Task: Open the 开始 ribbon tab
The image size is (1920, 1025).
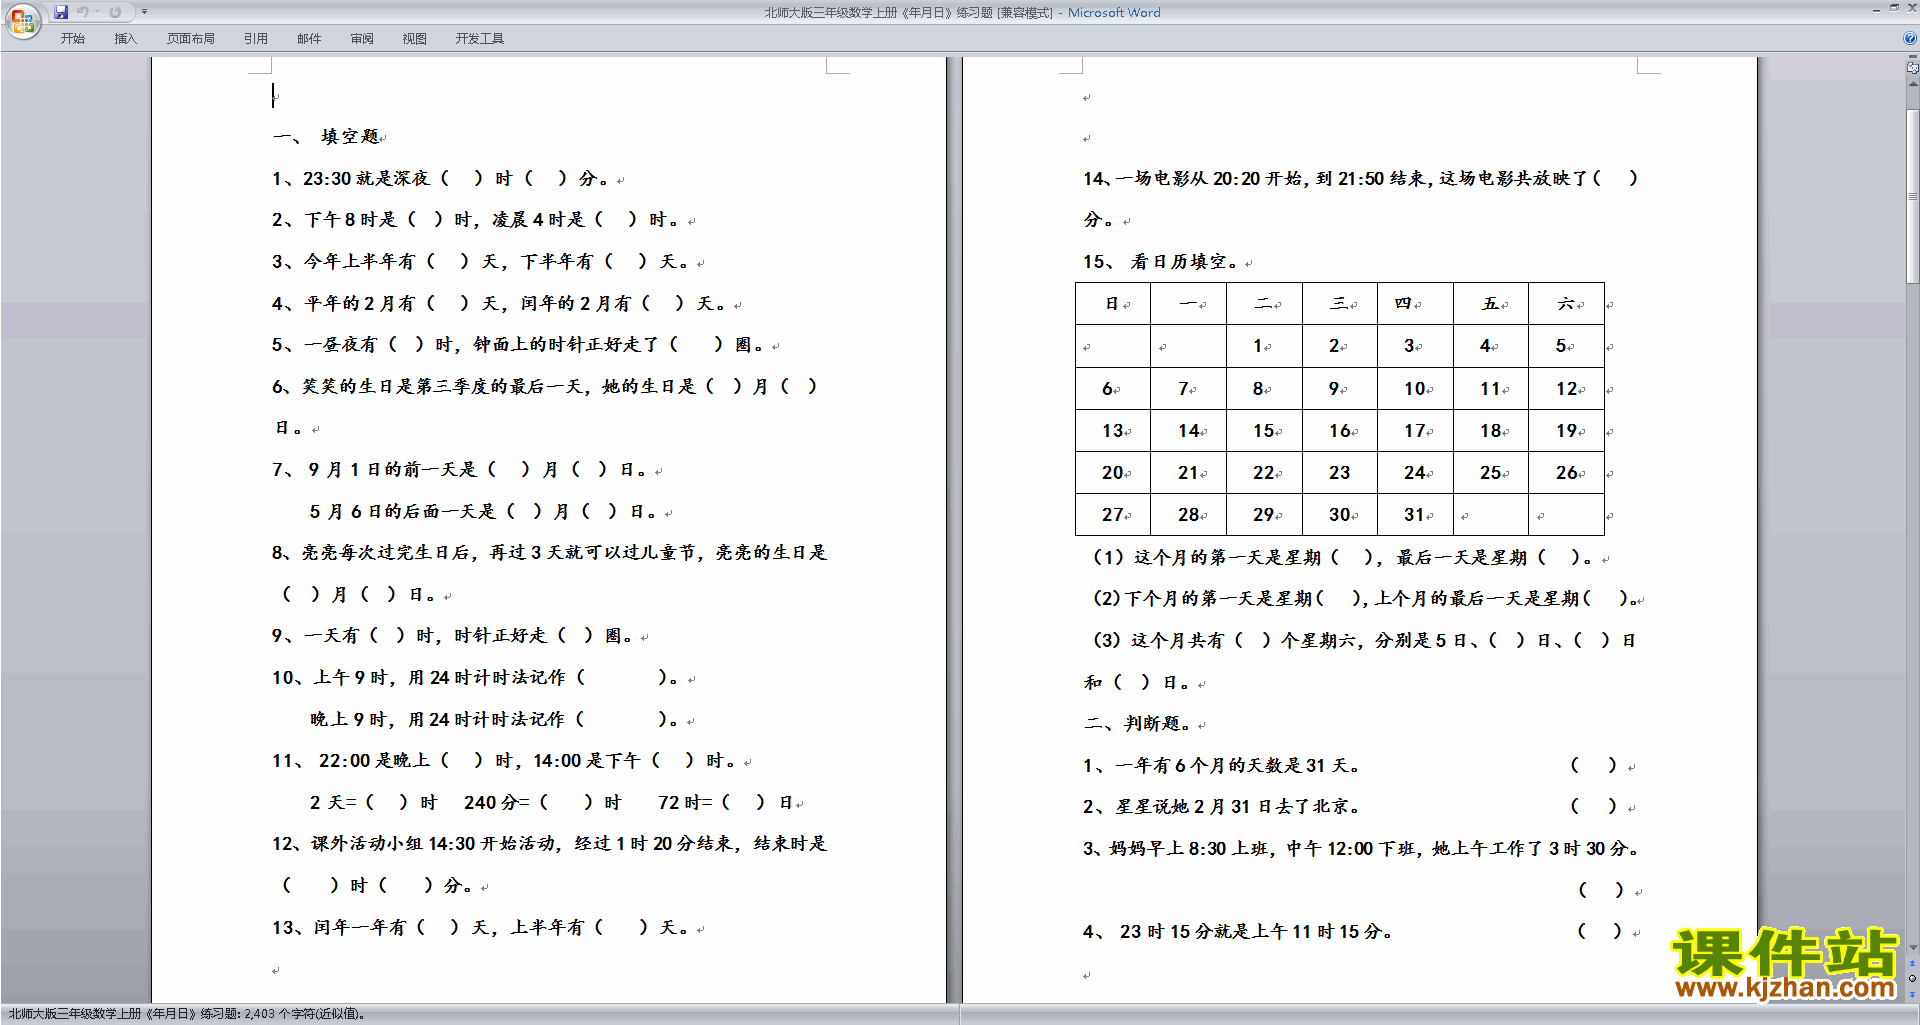Action: point(72,39)
